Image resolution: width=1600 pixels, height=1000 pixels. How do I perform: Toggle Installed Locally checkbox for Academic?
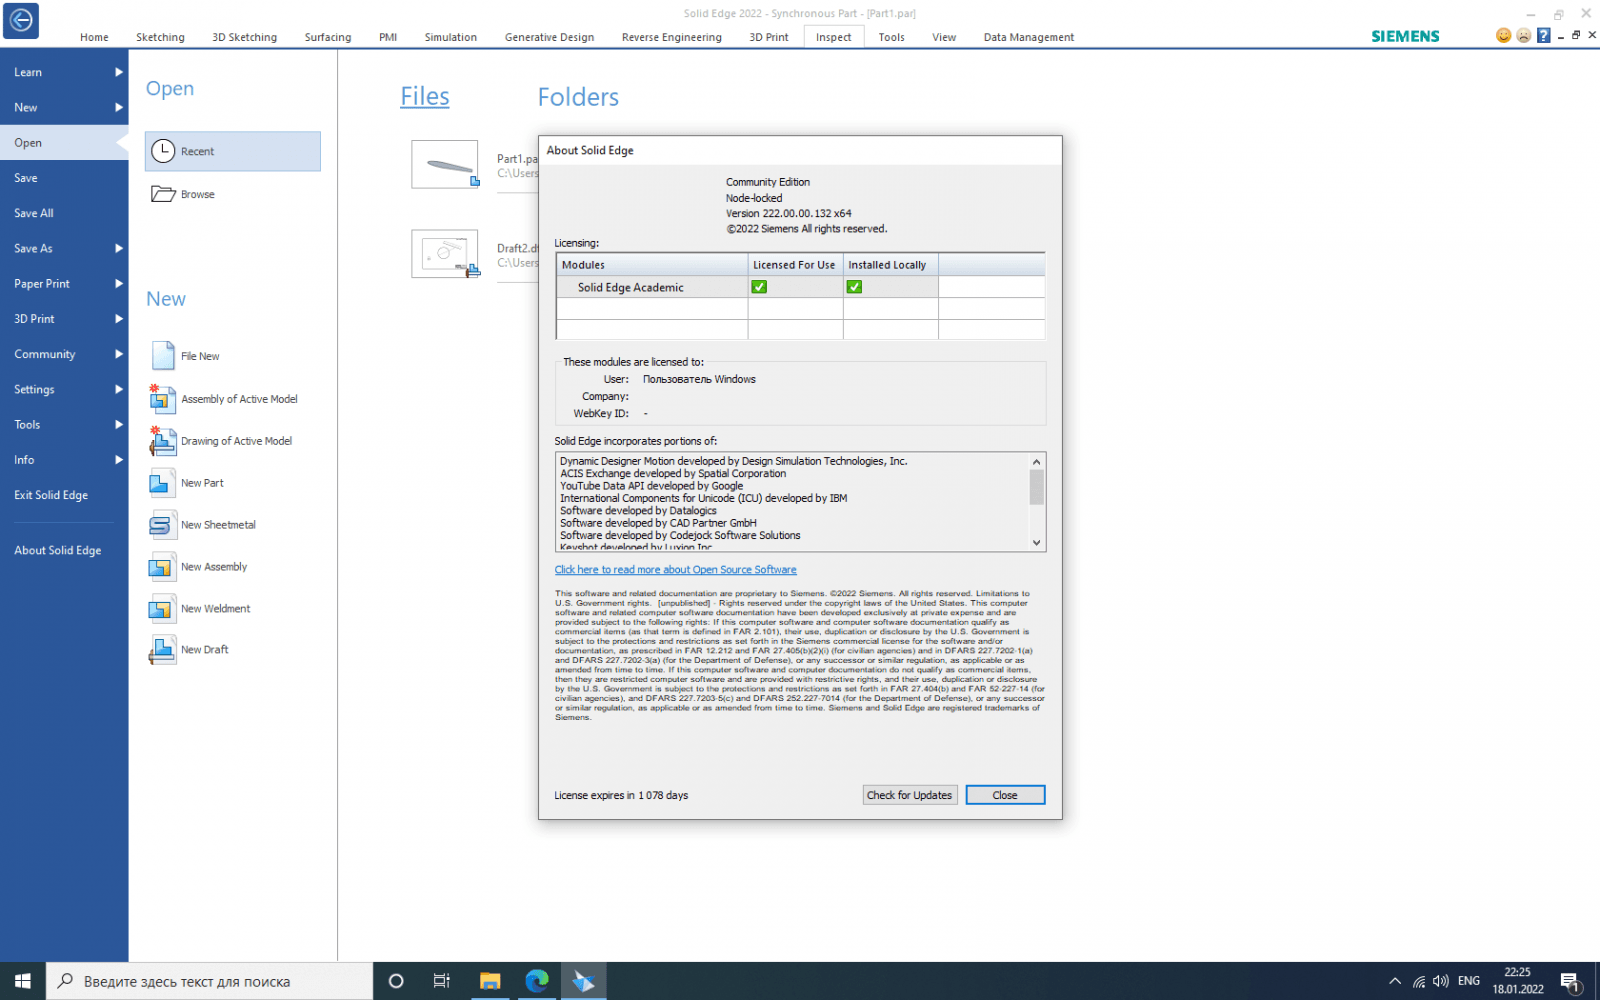854,287
